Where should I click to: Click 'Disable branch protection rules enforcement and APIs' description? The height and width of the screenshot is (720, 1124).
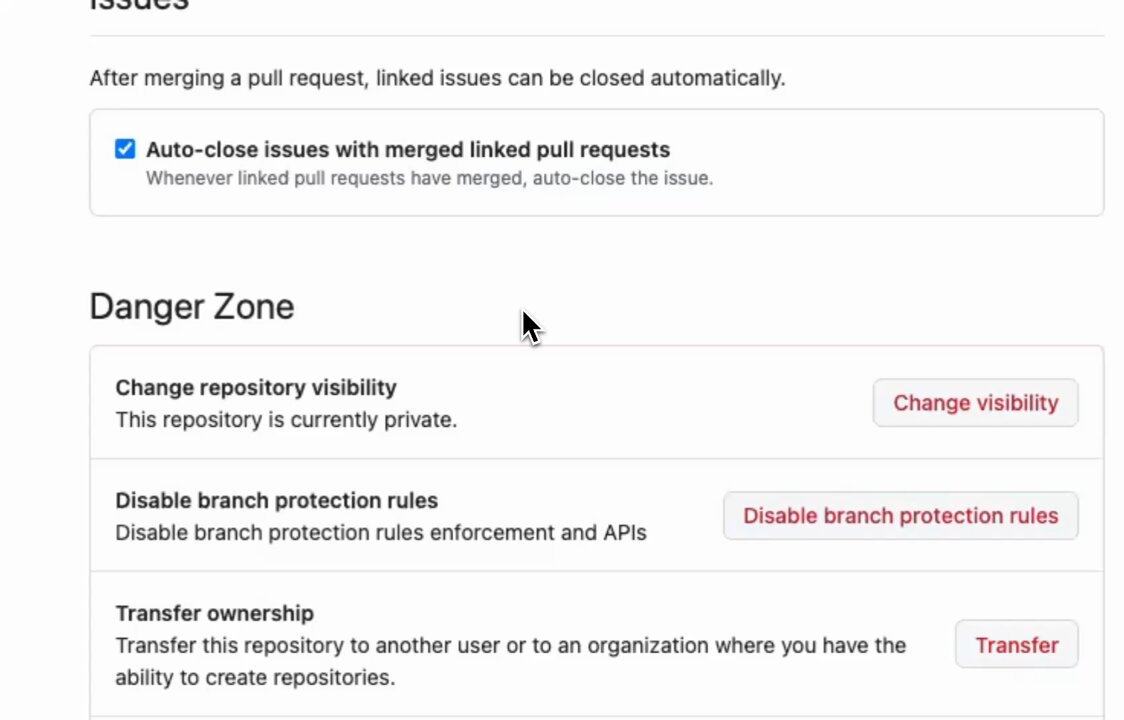(381, 533)
